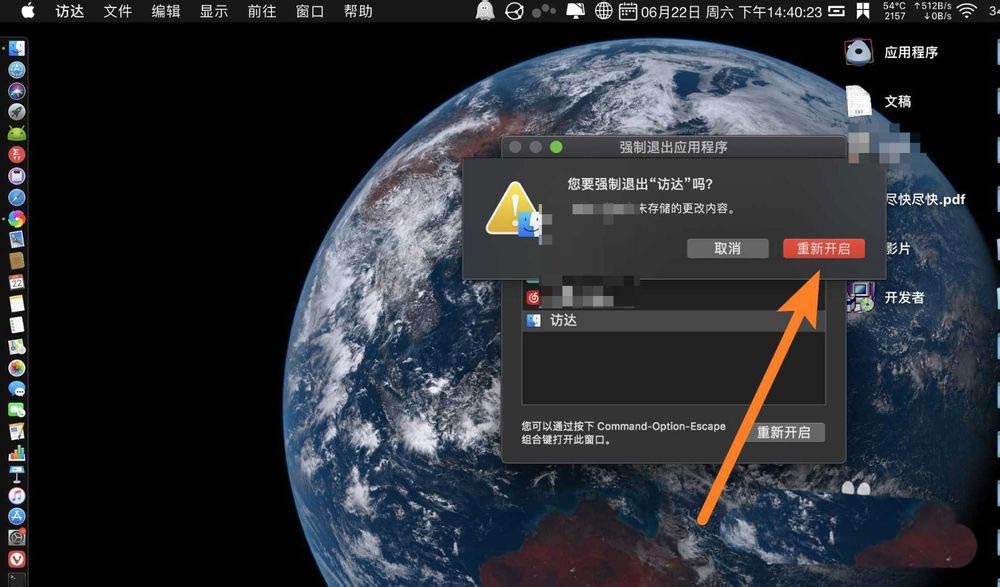Open Pages app in the dock

pyautogui.click(x=17, y=431)
